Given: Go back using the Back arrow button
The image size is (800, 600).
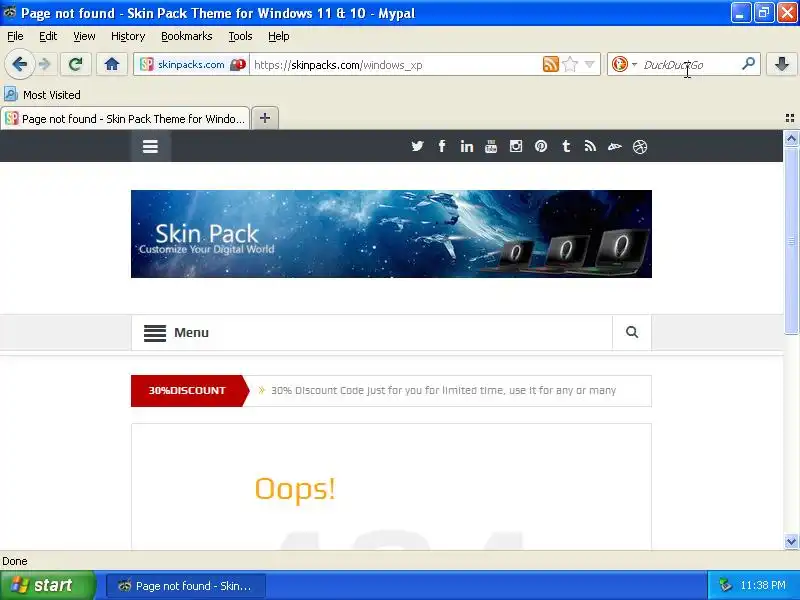Looking at the screenshot, I should coord(19,64).
